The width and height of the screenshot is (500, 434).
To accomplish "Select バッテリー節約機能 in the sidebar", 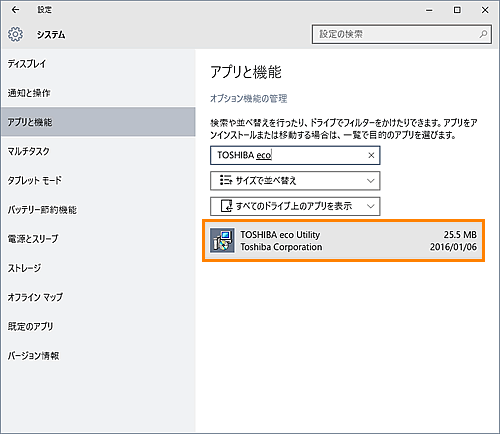I will coord(98,209).
